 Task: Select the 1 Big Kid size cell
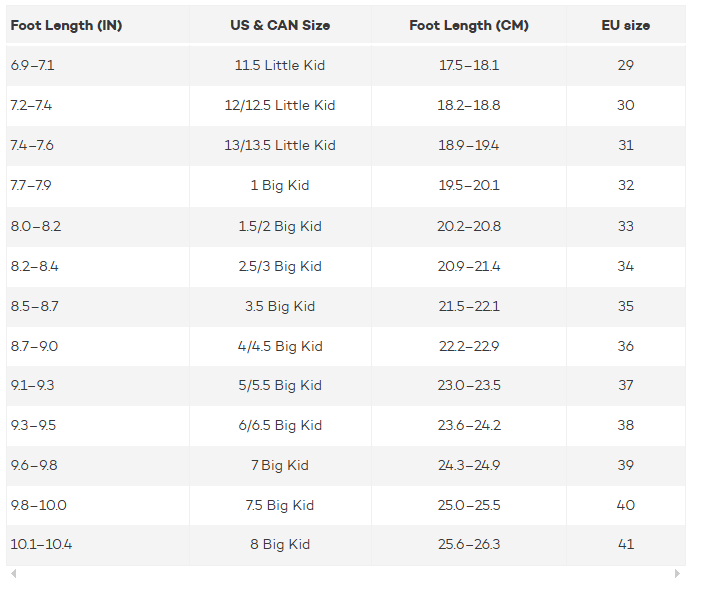[280, 185]
